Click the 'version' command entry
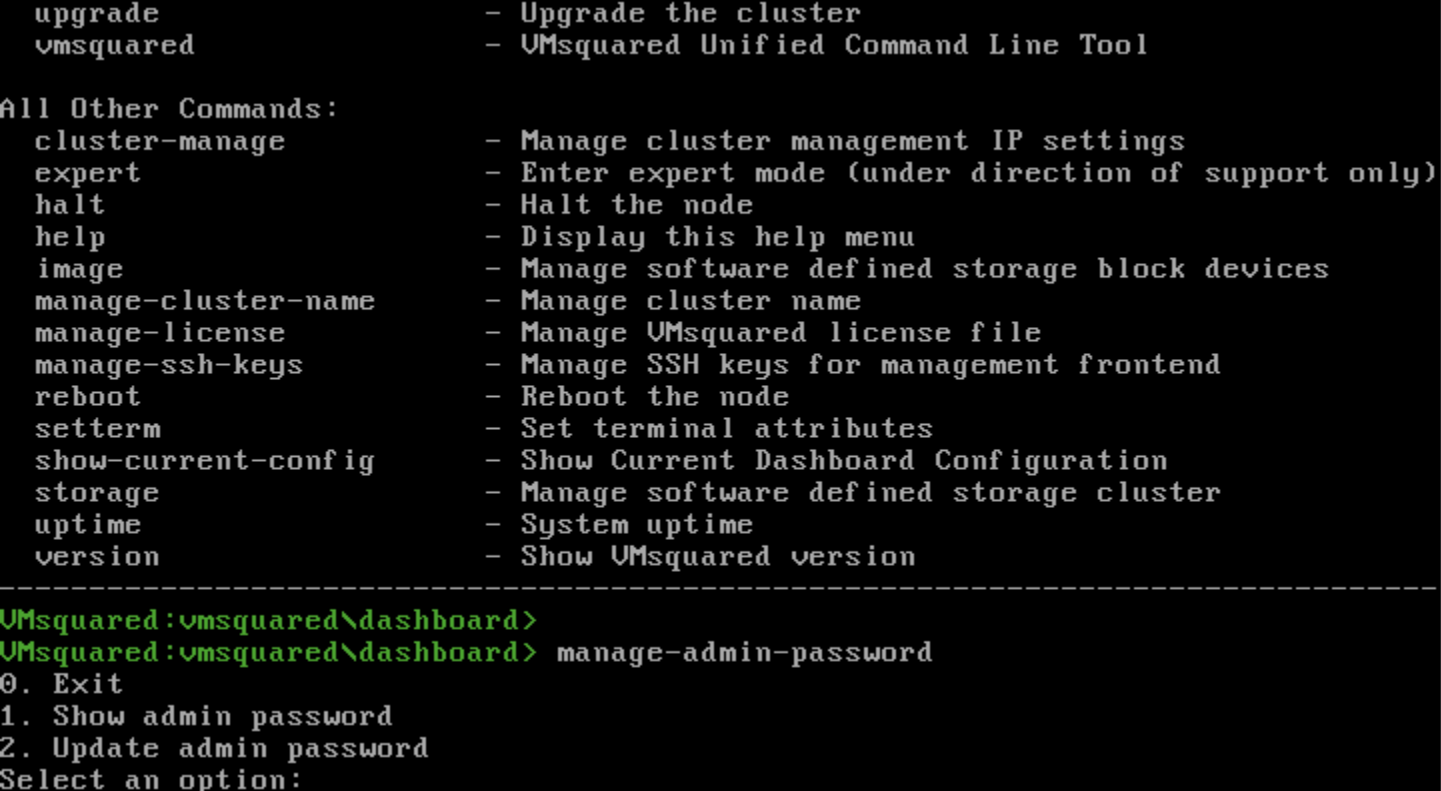The width and height of the screenshot is (1441, 791). pos(97,557)
